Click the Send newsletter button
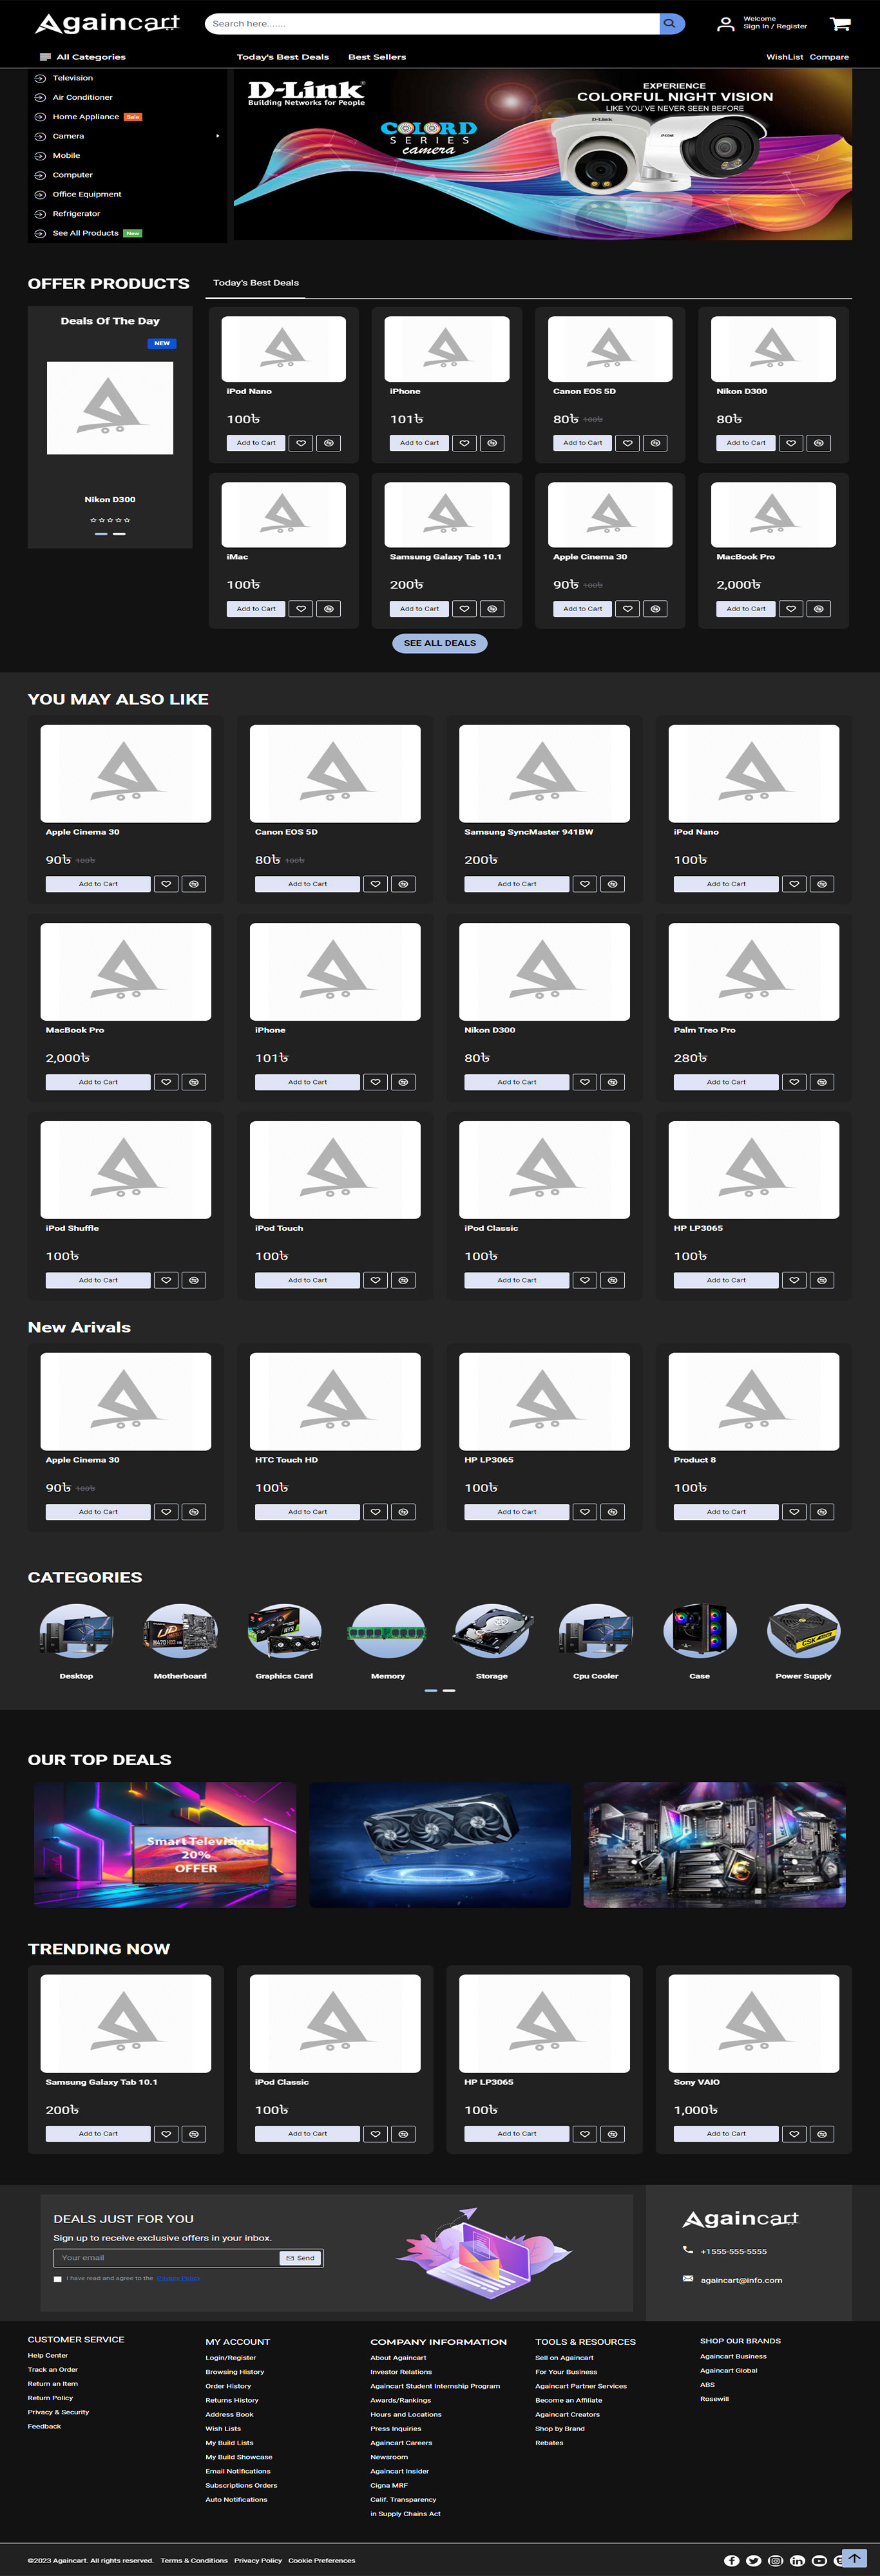This screenshot has width=880, height=2576. 300,2258
